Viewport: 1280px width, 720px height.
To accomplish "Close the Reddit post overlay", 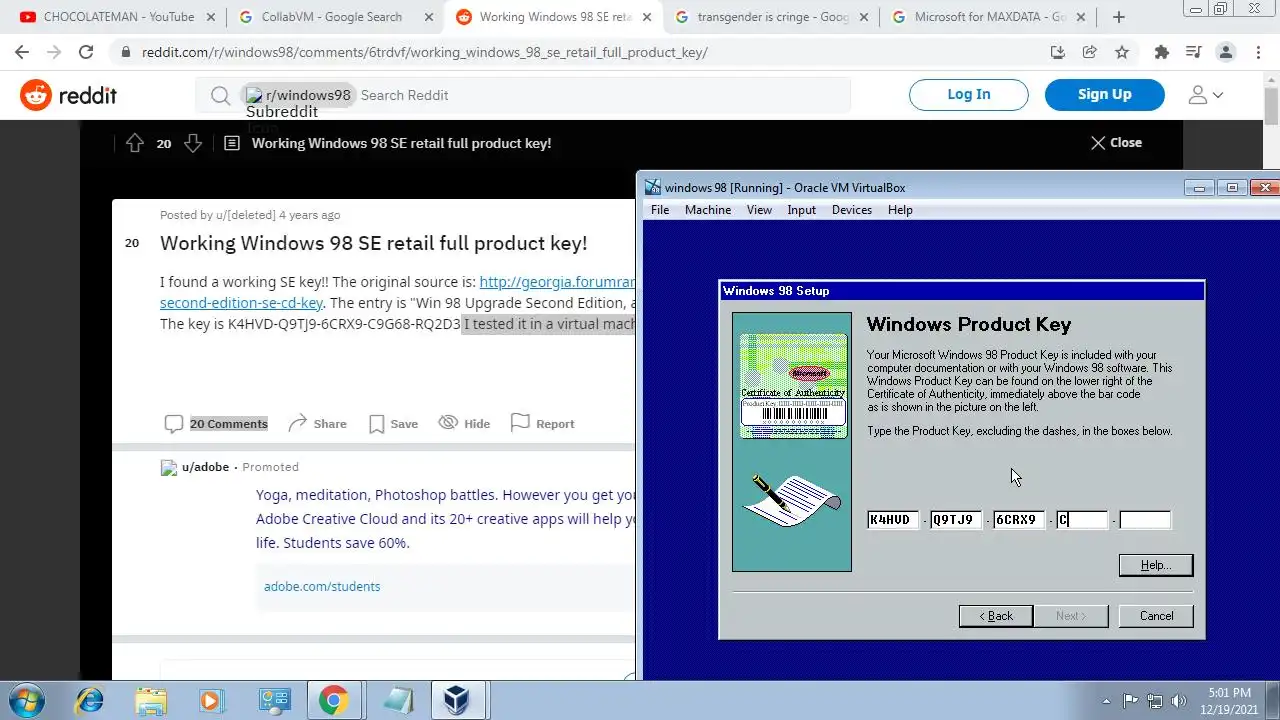I will (x=1116, y=143).
